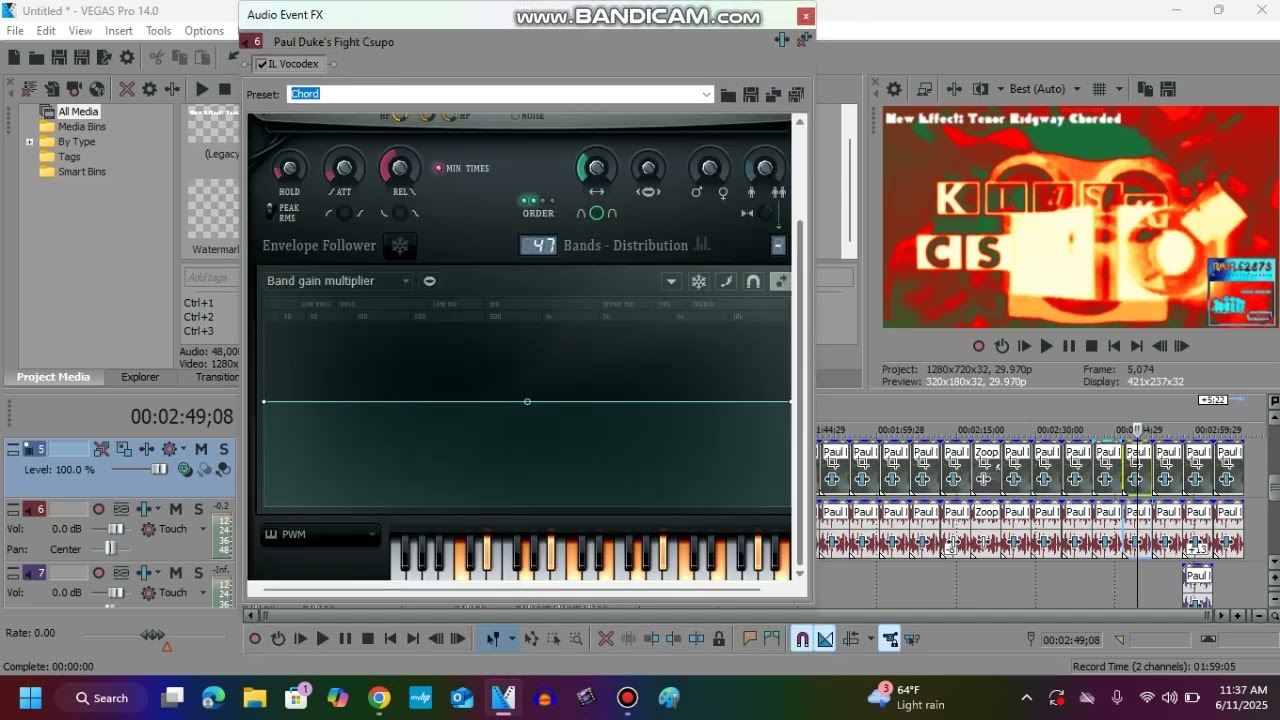Select the Tags folder in Project Media
This screenshot has height=720, width=1280.
(69, 157)
